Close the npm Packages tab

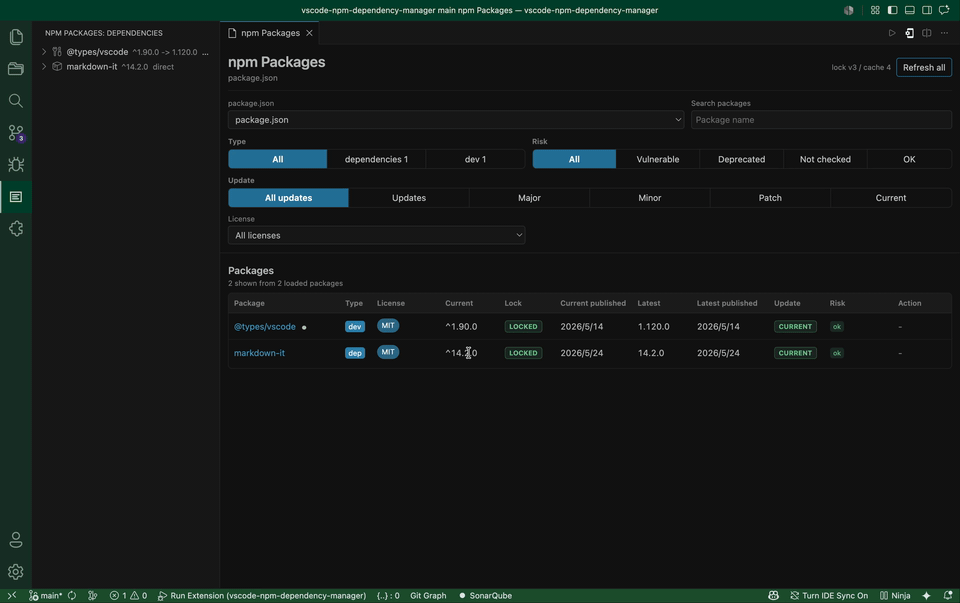[309, 33]
